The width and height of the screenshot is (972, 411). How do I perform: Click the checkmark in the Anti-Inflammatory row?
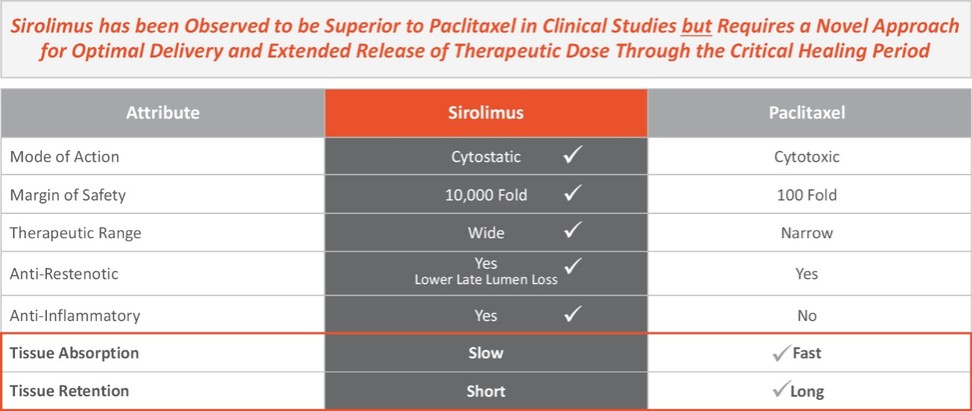coord(573,314)
